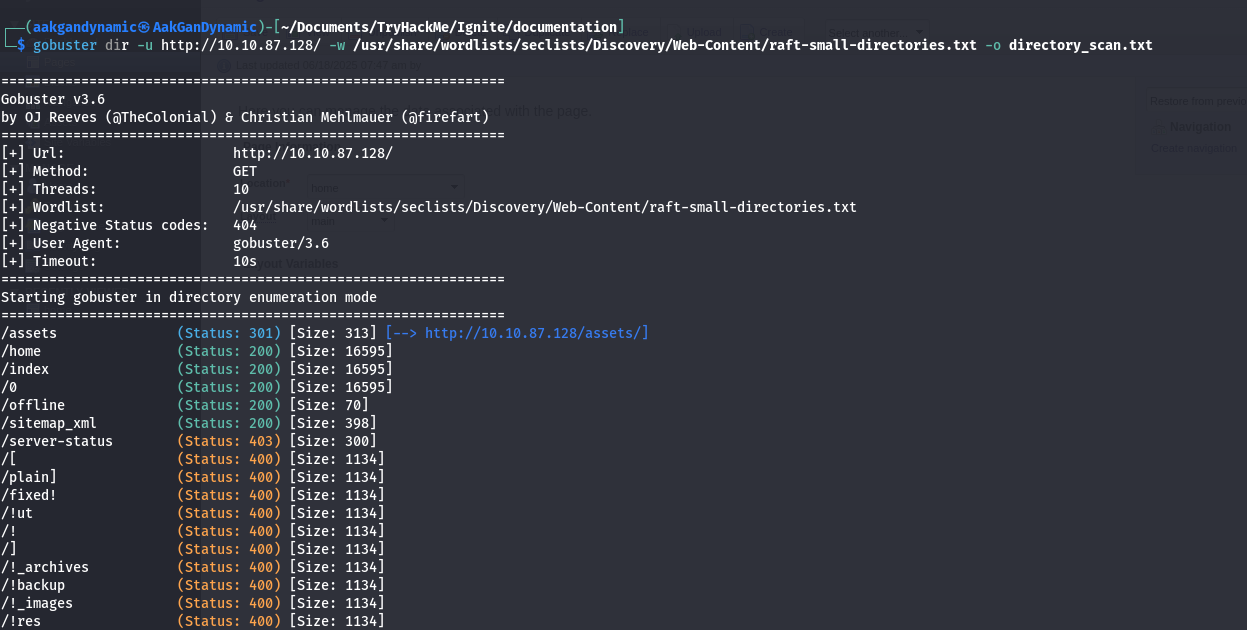
Task: Click the /!_archives result entry
Action: [x=45, y=567]
